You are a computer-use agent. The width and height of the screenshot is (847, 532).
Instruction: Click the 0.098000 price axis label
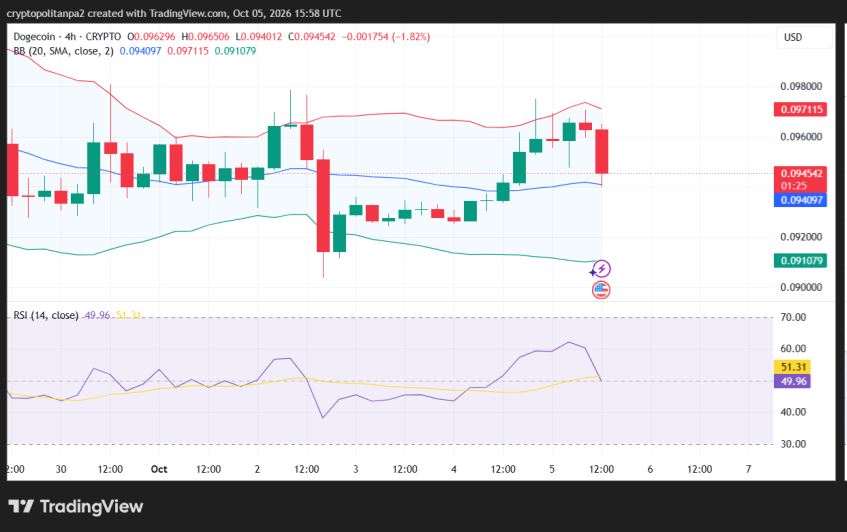(801, 86)
